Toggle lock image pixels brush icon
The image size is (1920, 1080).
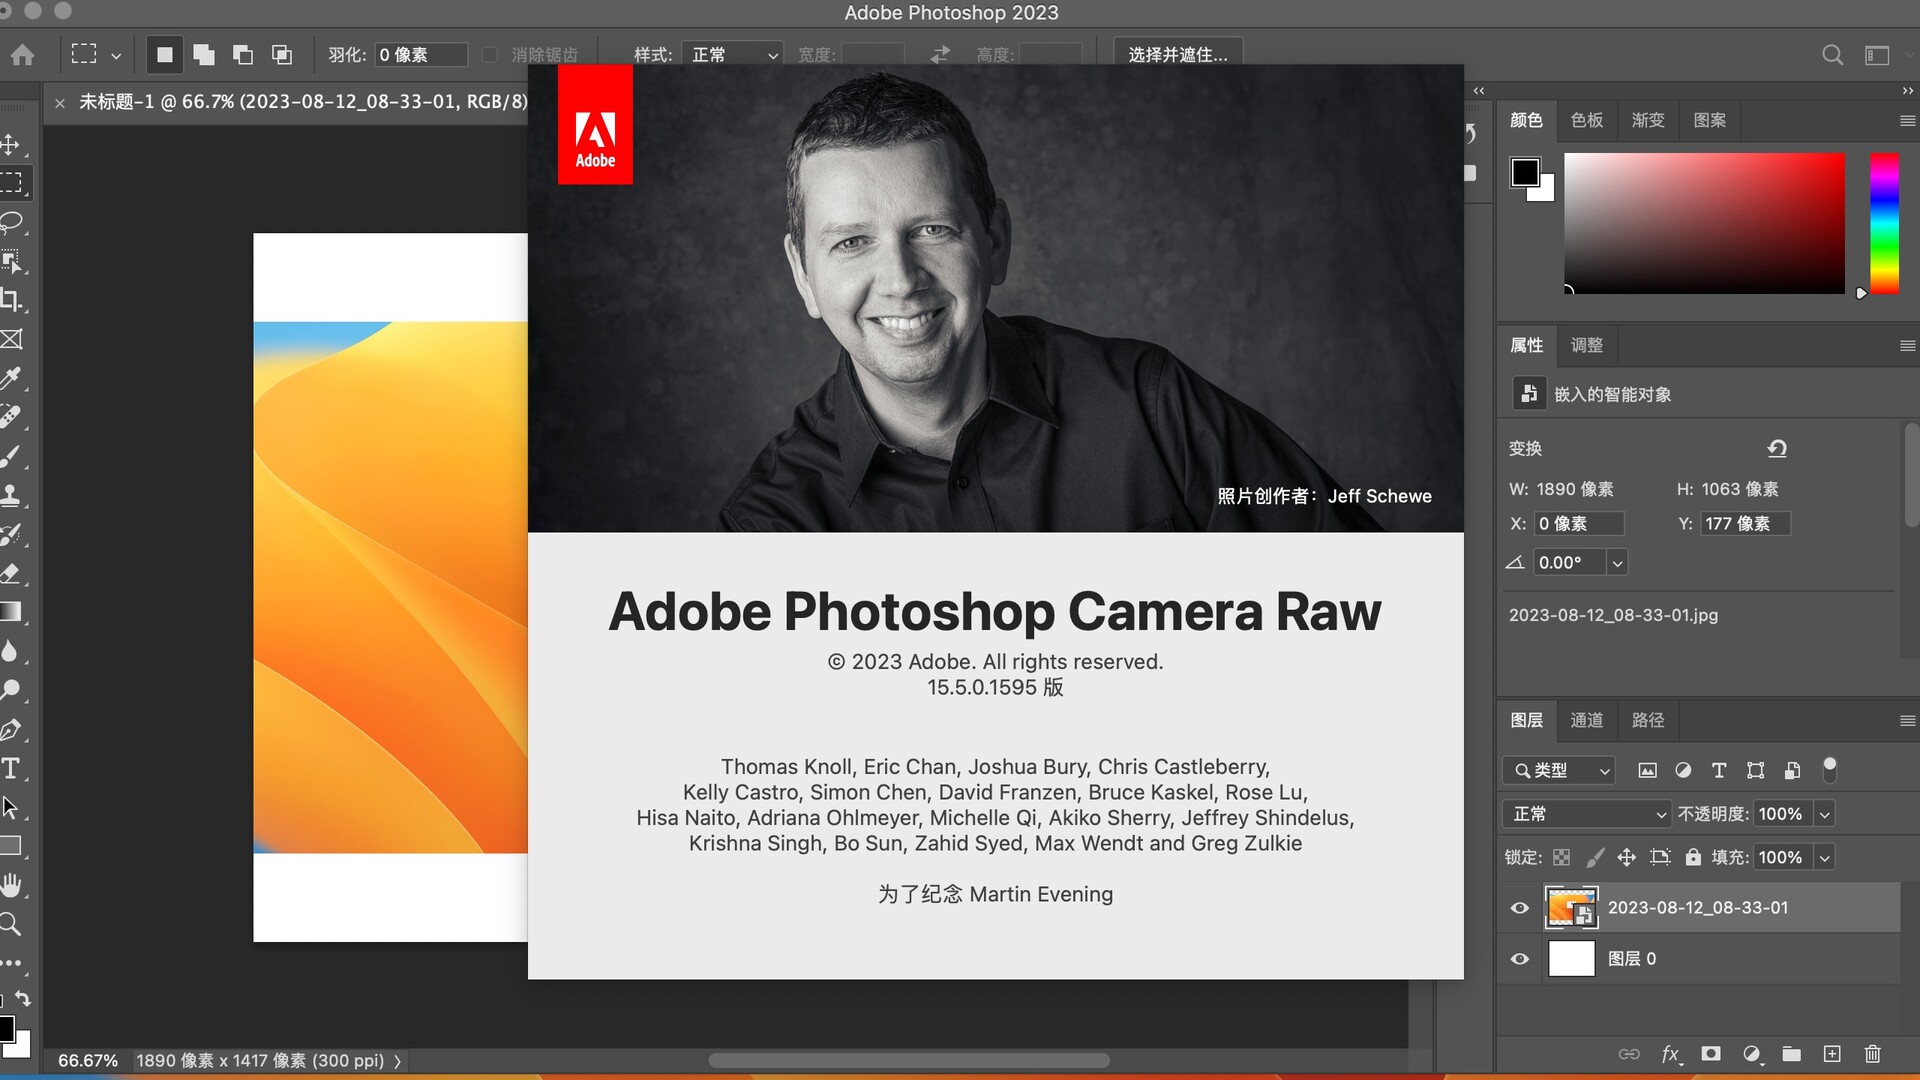coord(1595,857)
